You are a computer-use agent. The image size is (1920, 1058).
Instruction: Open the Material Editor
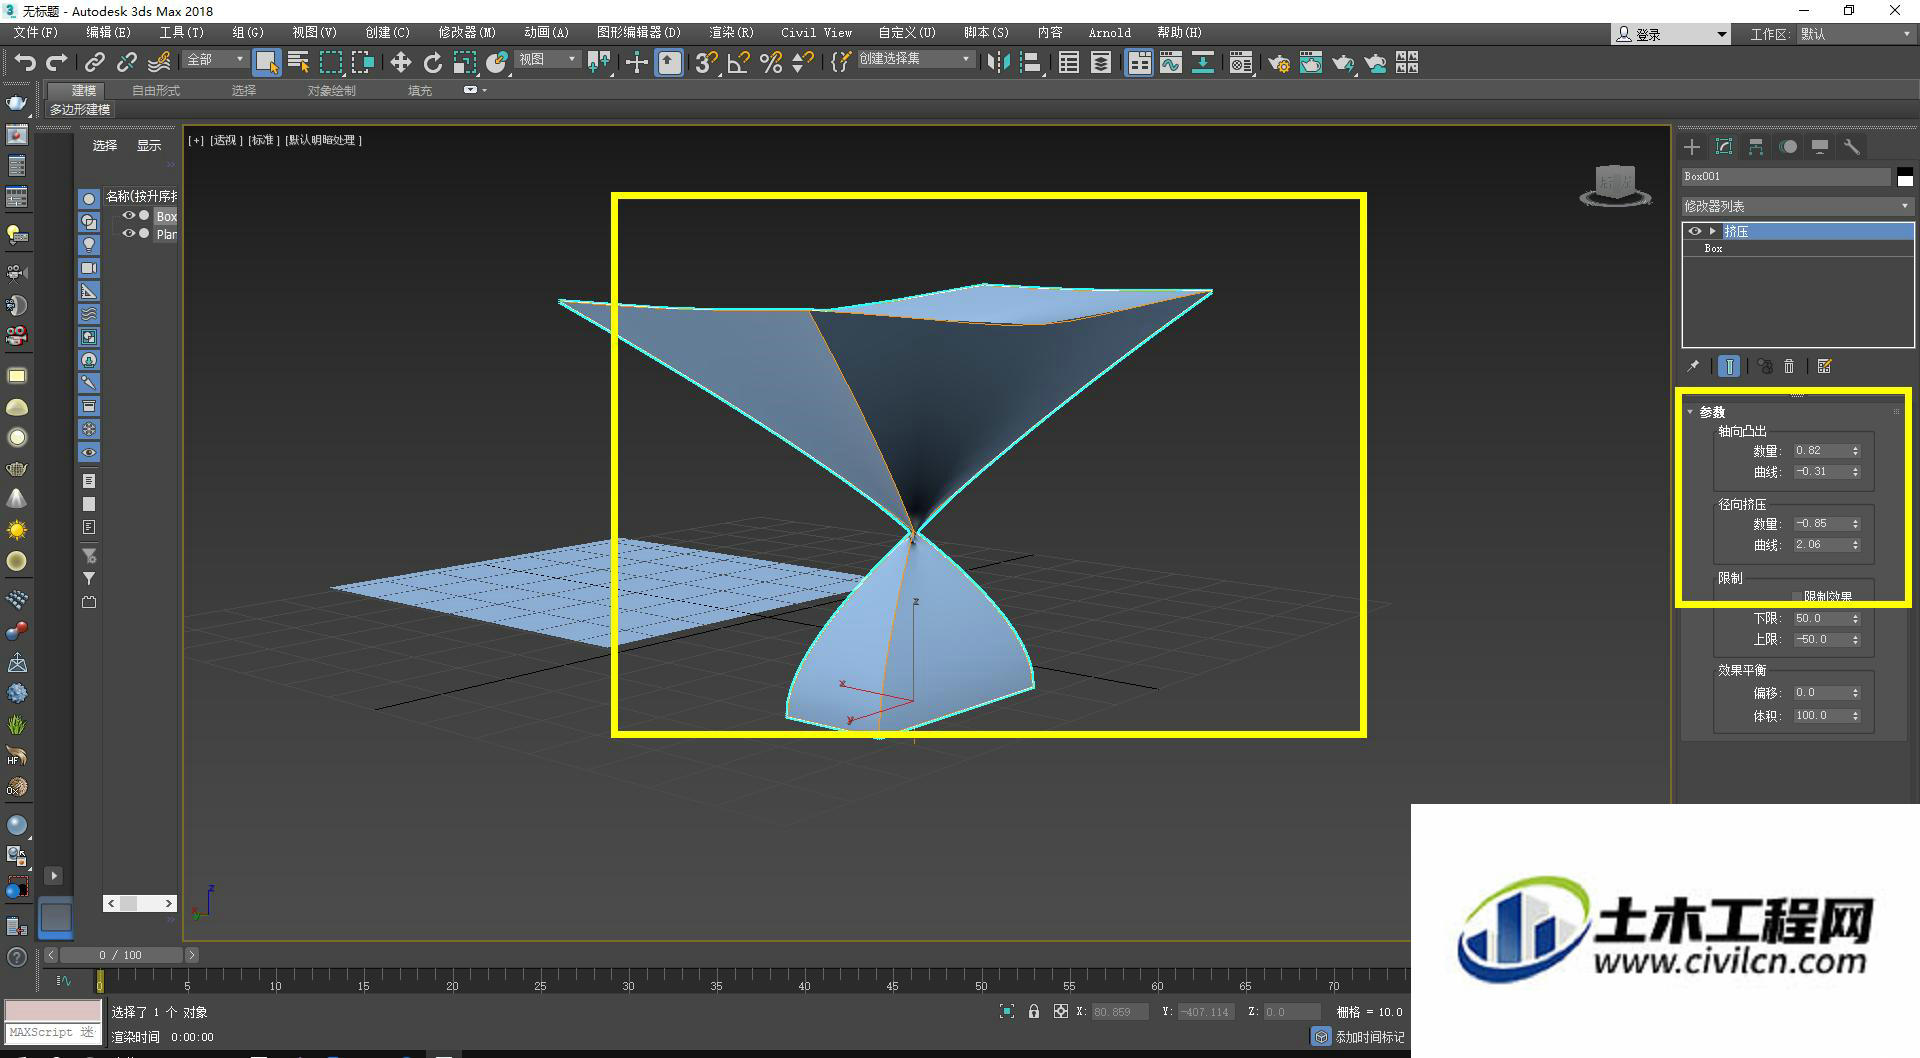click(1241, 63)
